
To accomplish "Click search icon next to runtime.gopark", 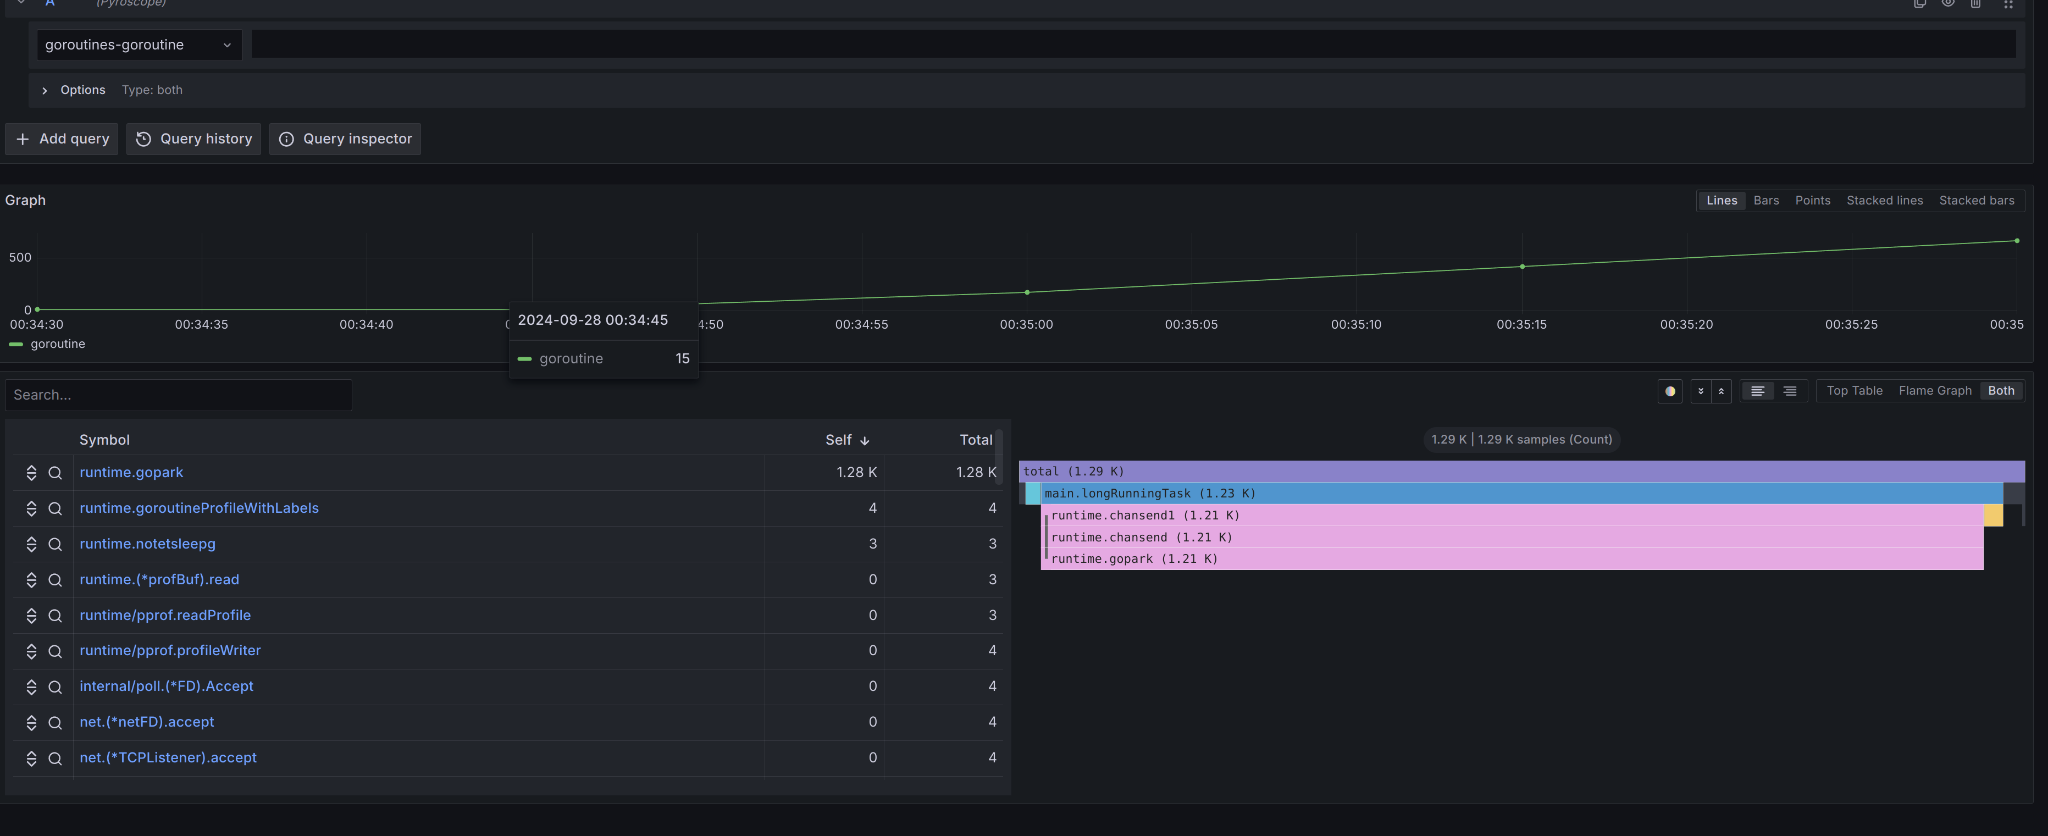I will click(x=55, y=473).
